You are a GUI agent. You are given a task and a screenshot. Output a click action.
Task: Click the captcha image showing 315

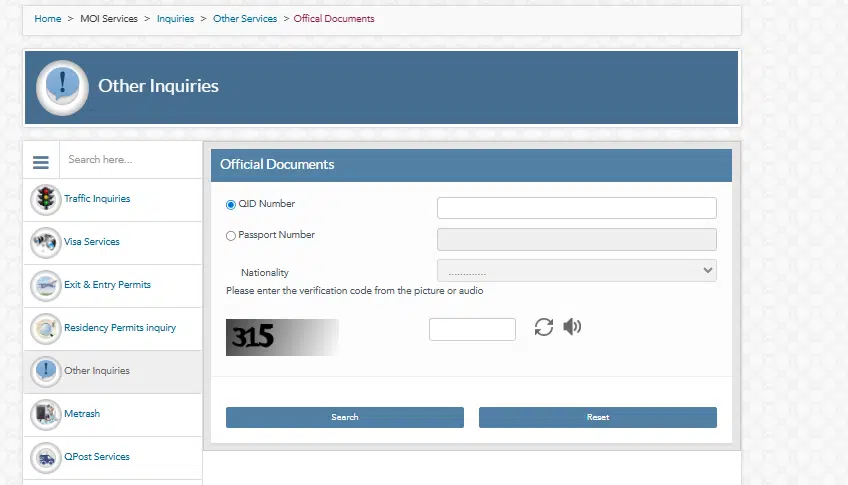point(282,337)
